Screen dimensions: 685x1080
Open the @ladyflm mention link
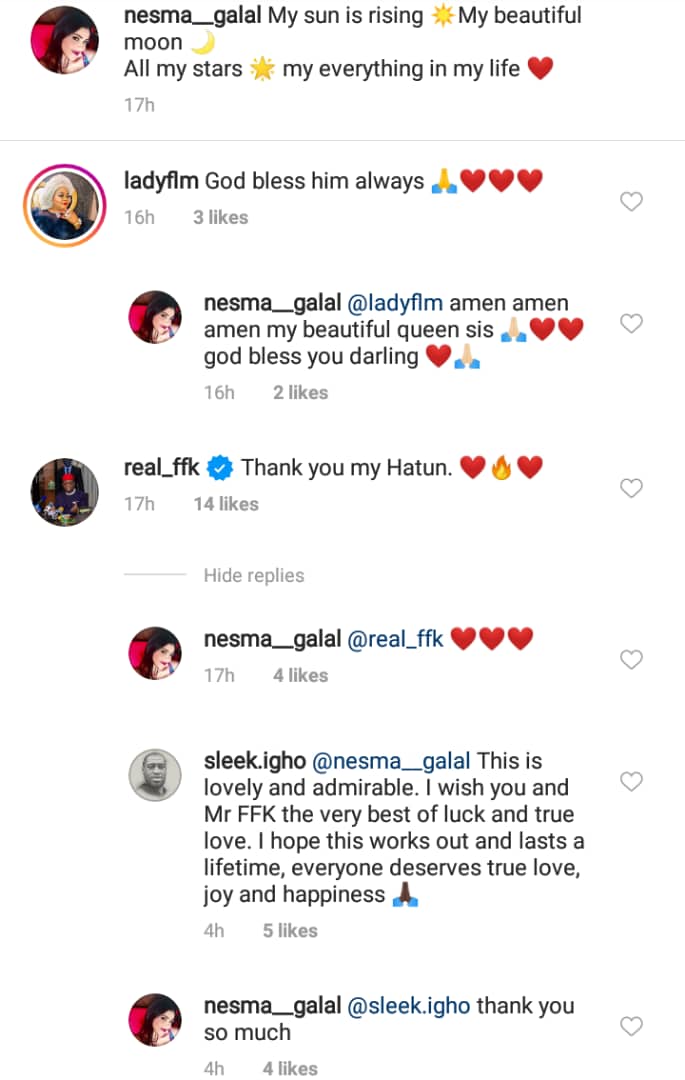tap(397, 303)
